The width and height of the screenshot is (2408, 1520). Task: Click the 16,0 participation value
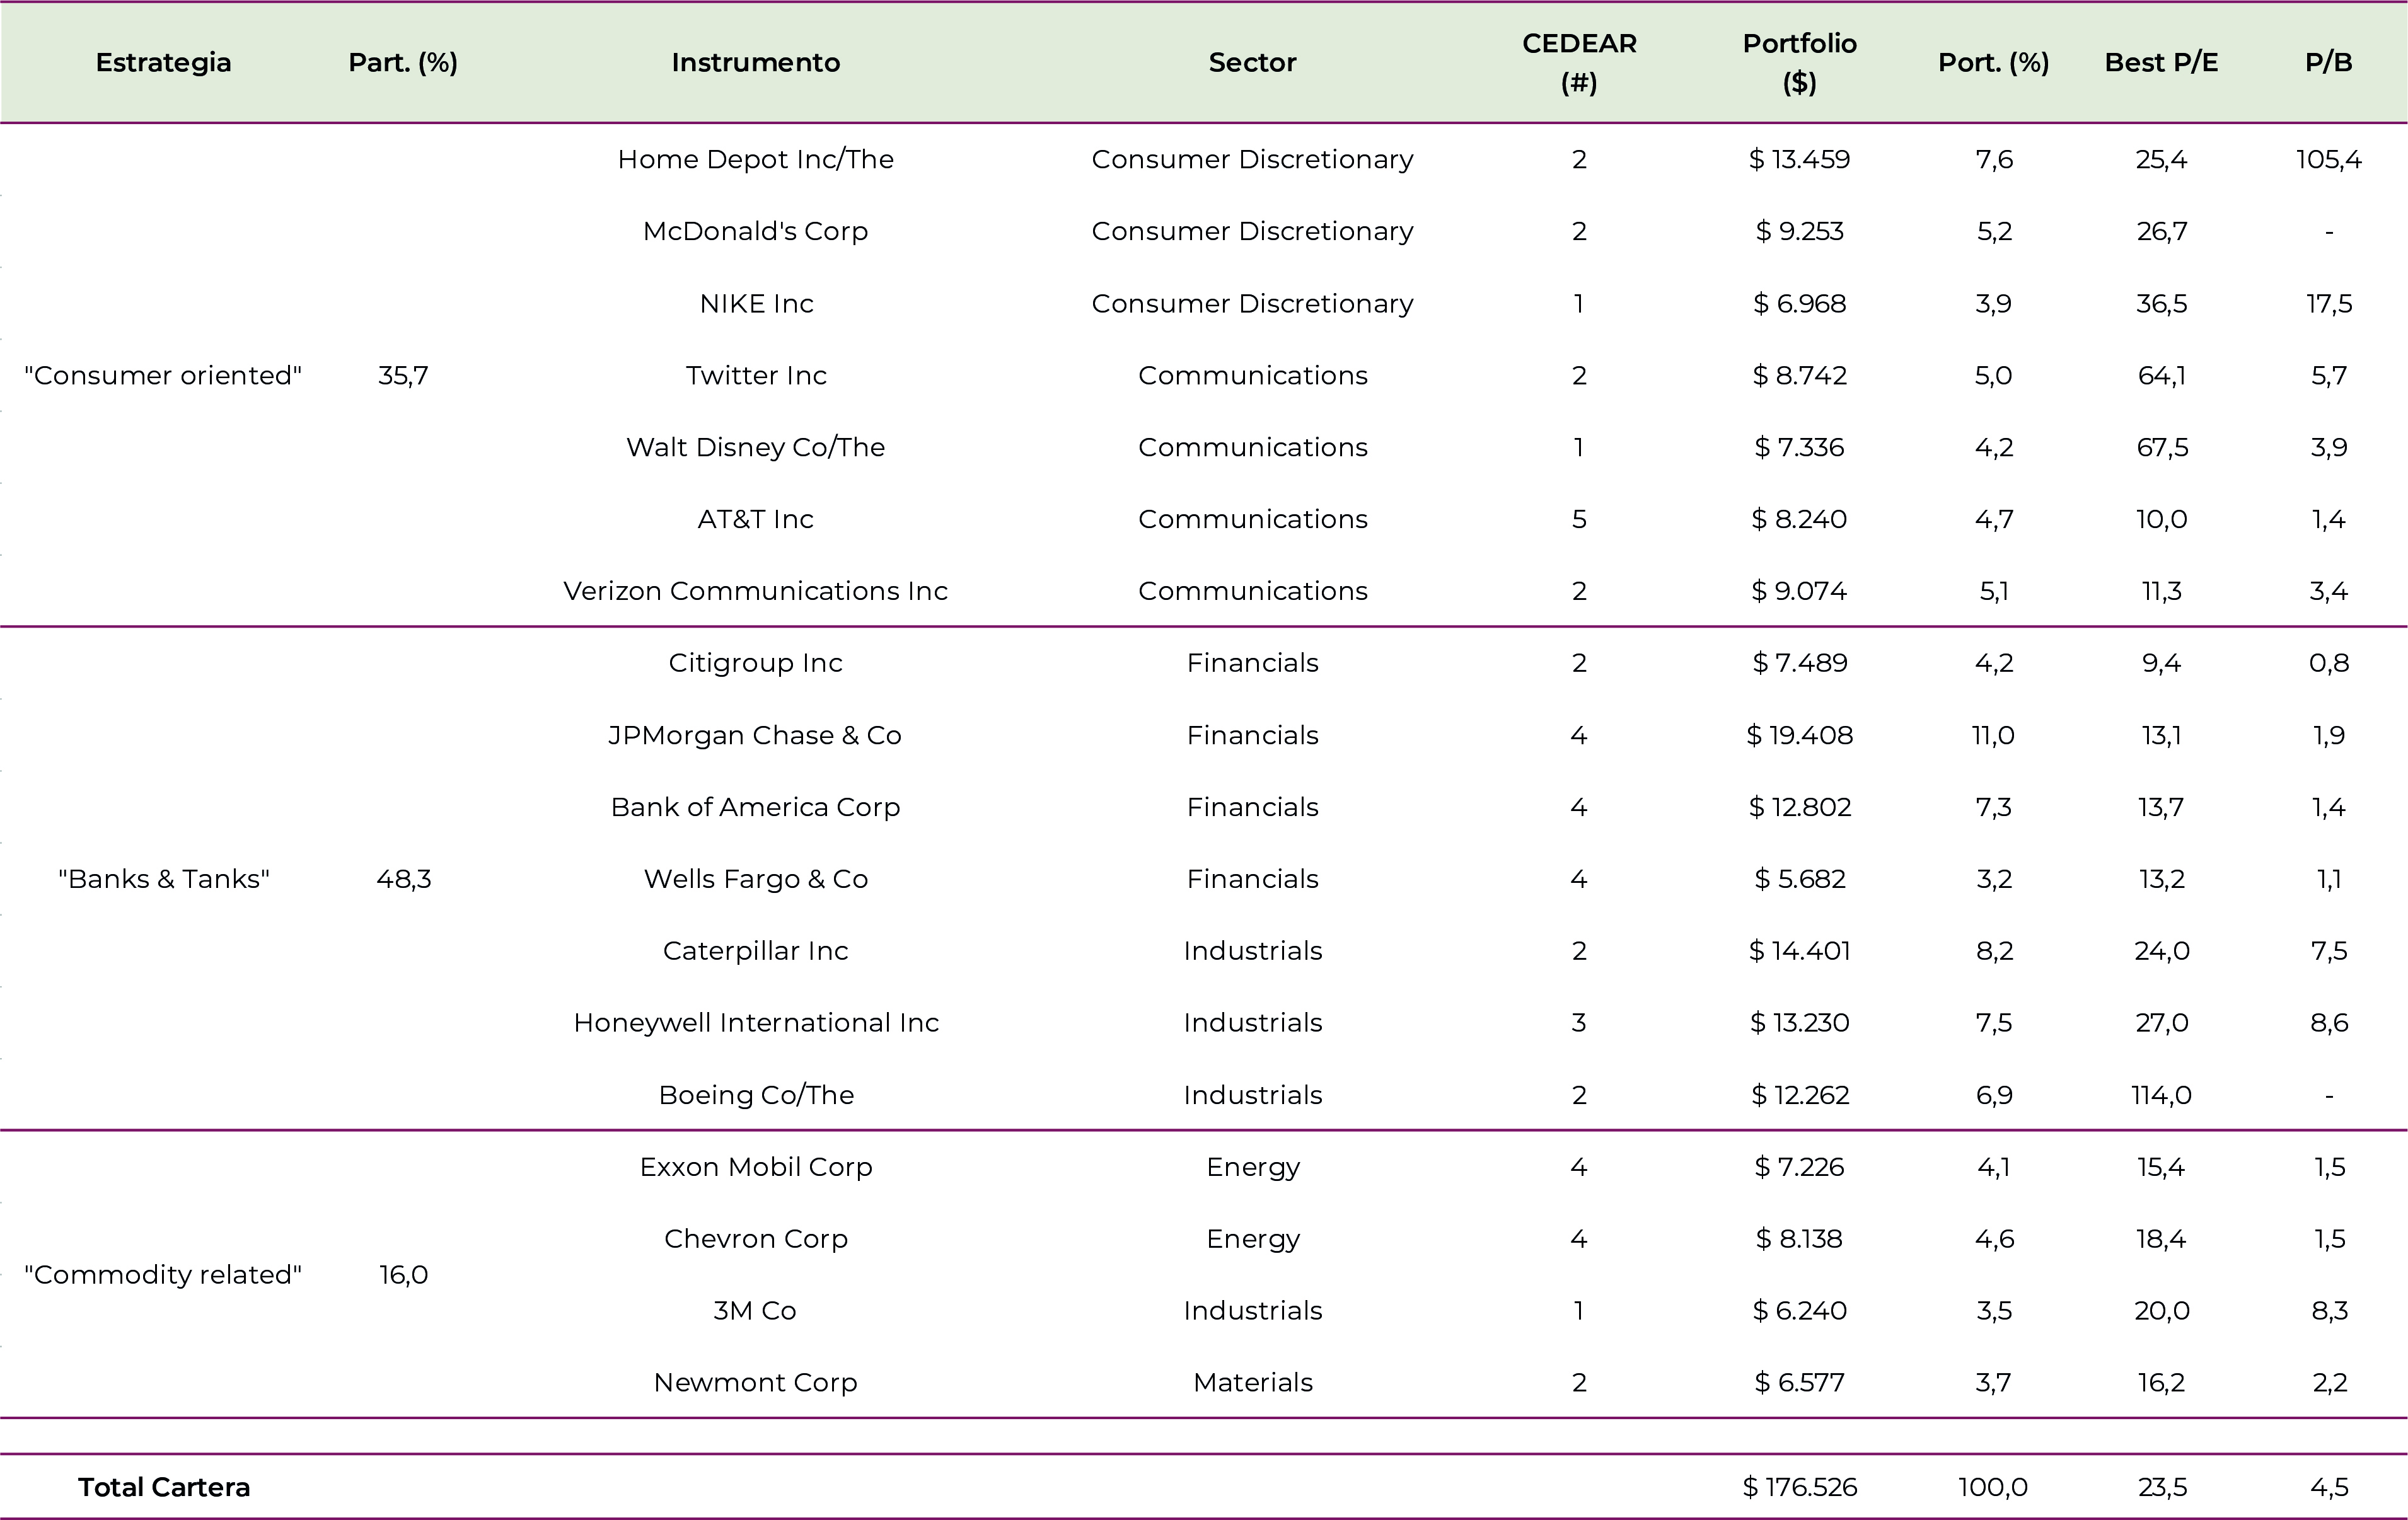tap(403, 1274)
